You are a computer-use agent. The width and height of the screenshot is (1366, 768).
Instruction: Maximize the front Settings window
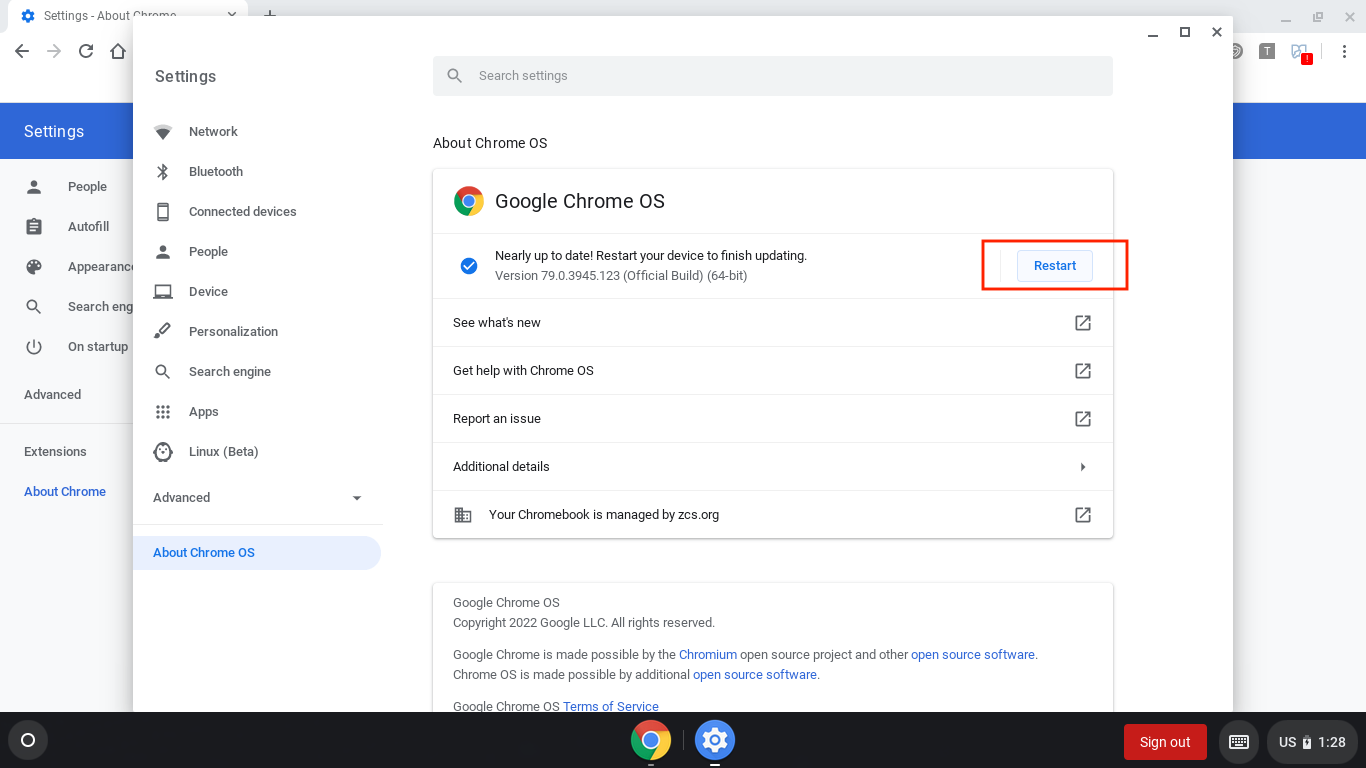[x=1185, y=32]
